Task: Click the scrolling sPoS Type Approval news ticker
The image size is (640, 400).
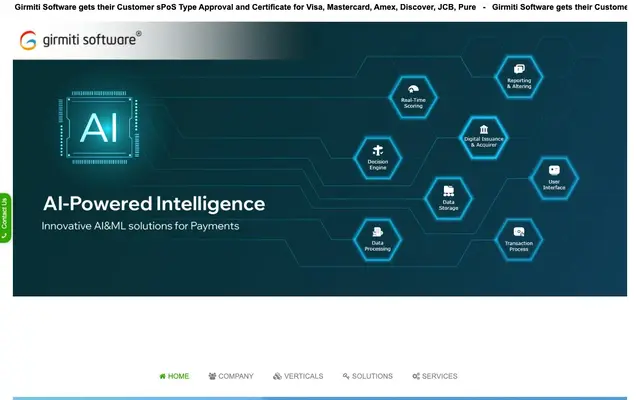Action: 320,7
